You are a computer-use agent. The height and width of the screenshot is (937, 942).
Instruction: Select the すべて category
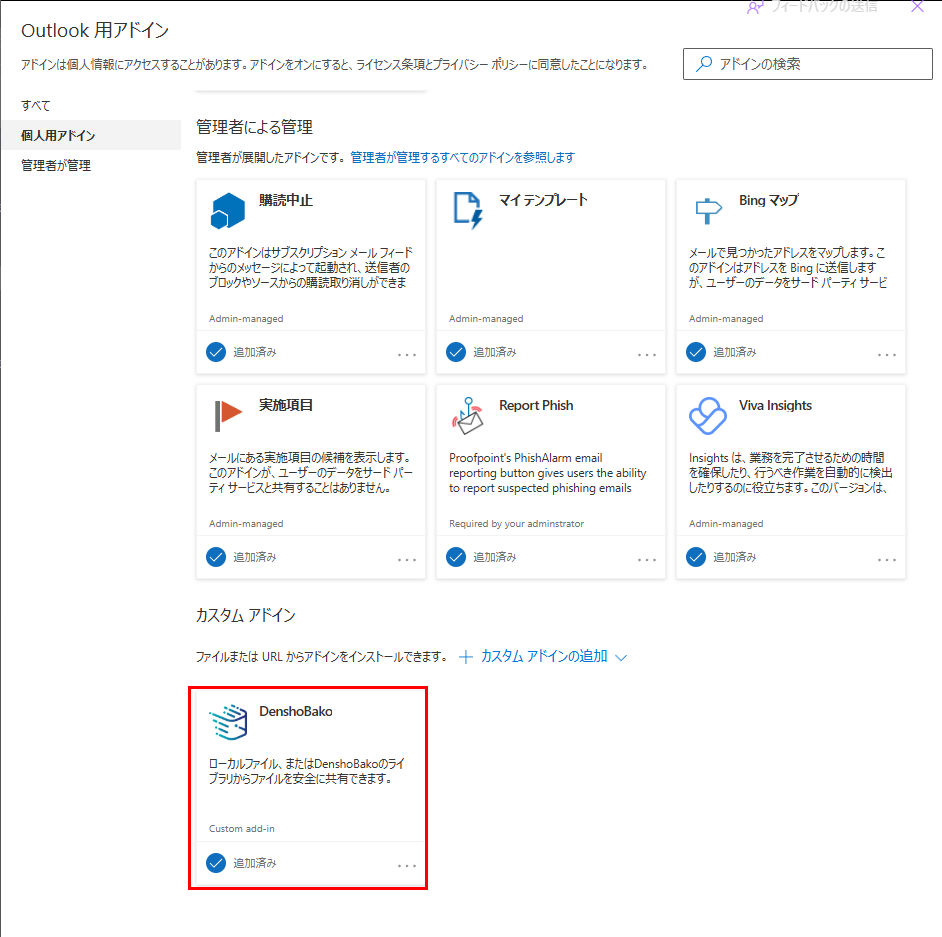35,106
